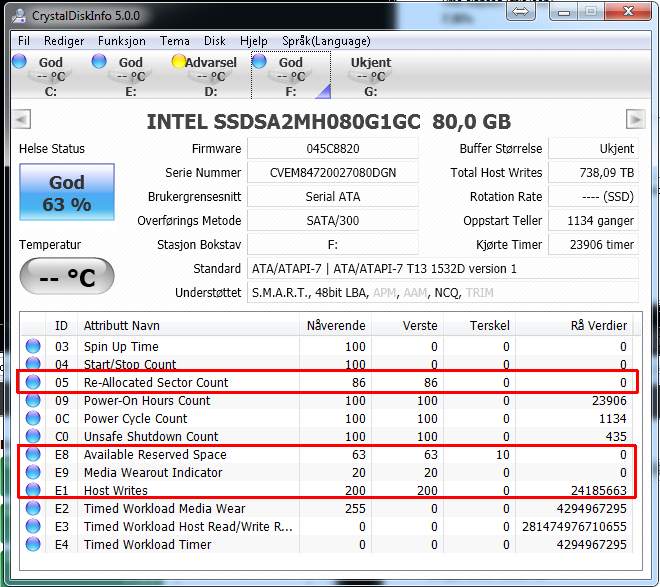
Task: Click the Attributt Navn column header
Action: [188, 325]
